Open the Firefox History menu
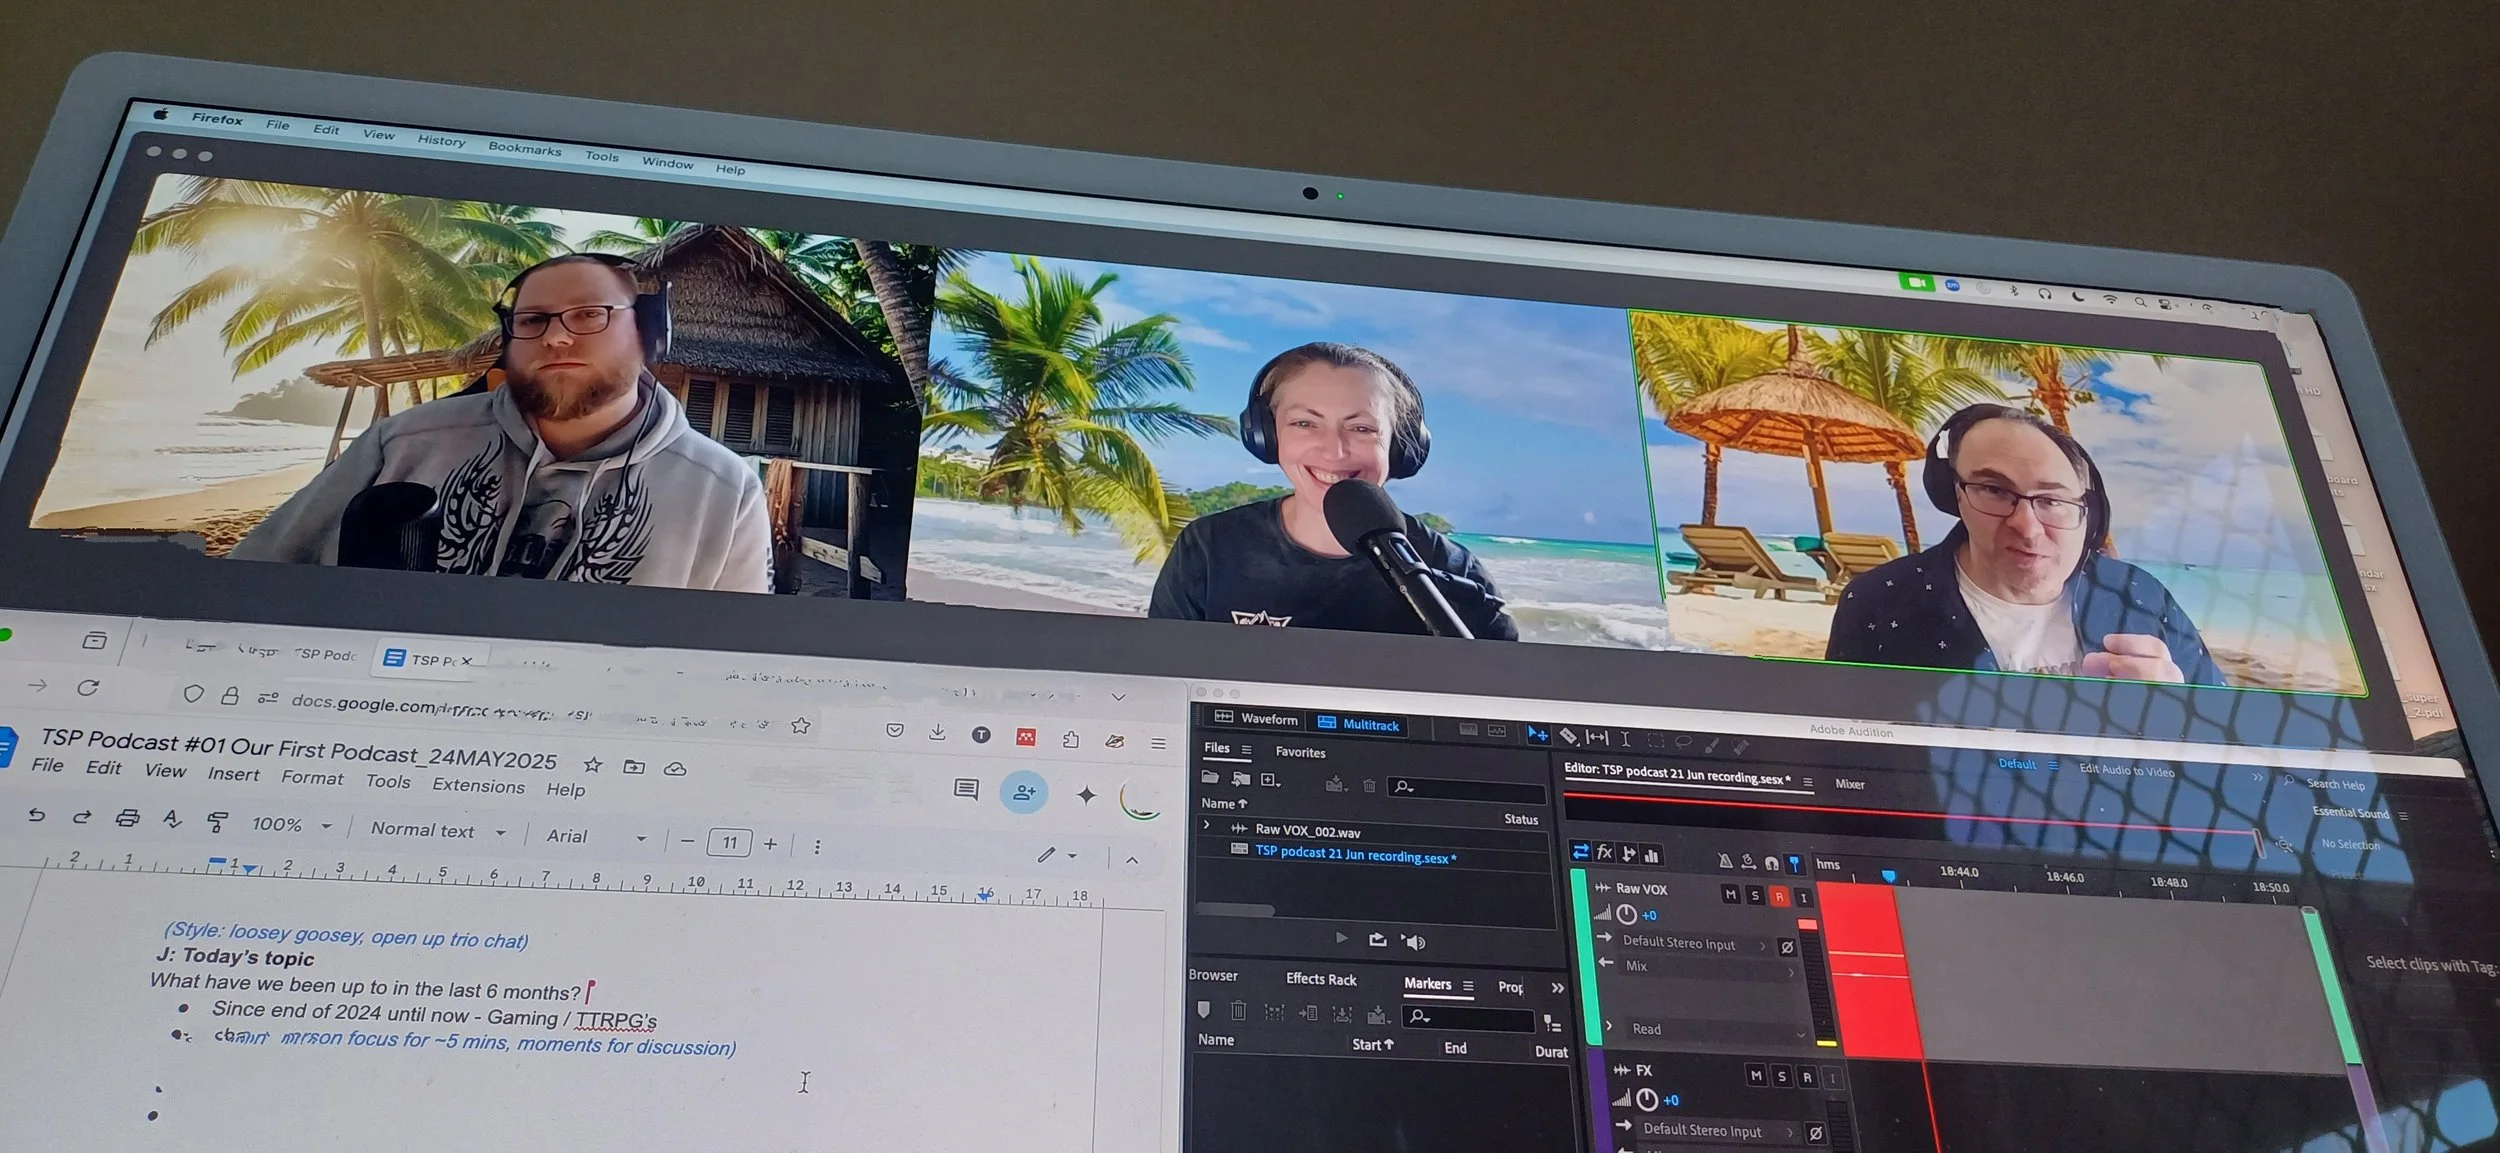Screen dimensions: 2500x1153 click(441, 141)
